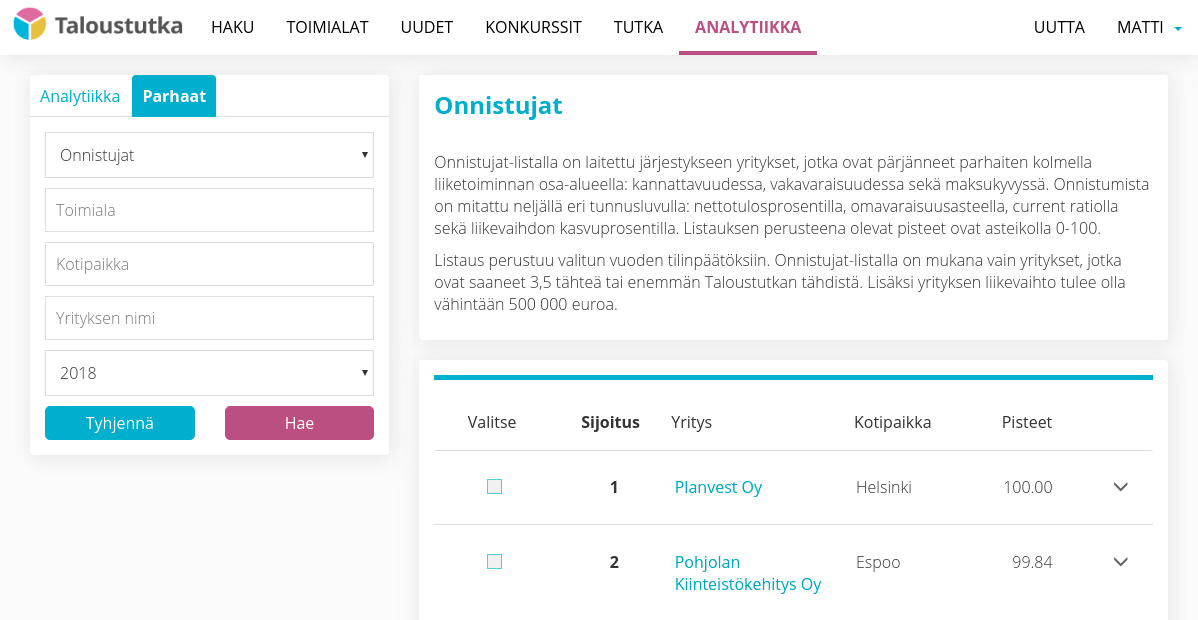Expand the Pohjolan Kiinteistökehitys Oy row chevron
The height and width of the screenshot is (620, 1198).
(x=1120, y=562)
